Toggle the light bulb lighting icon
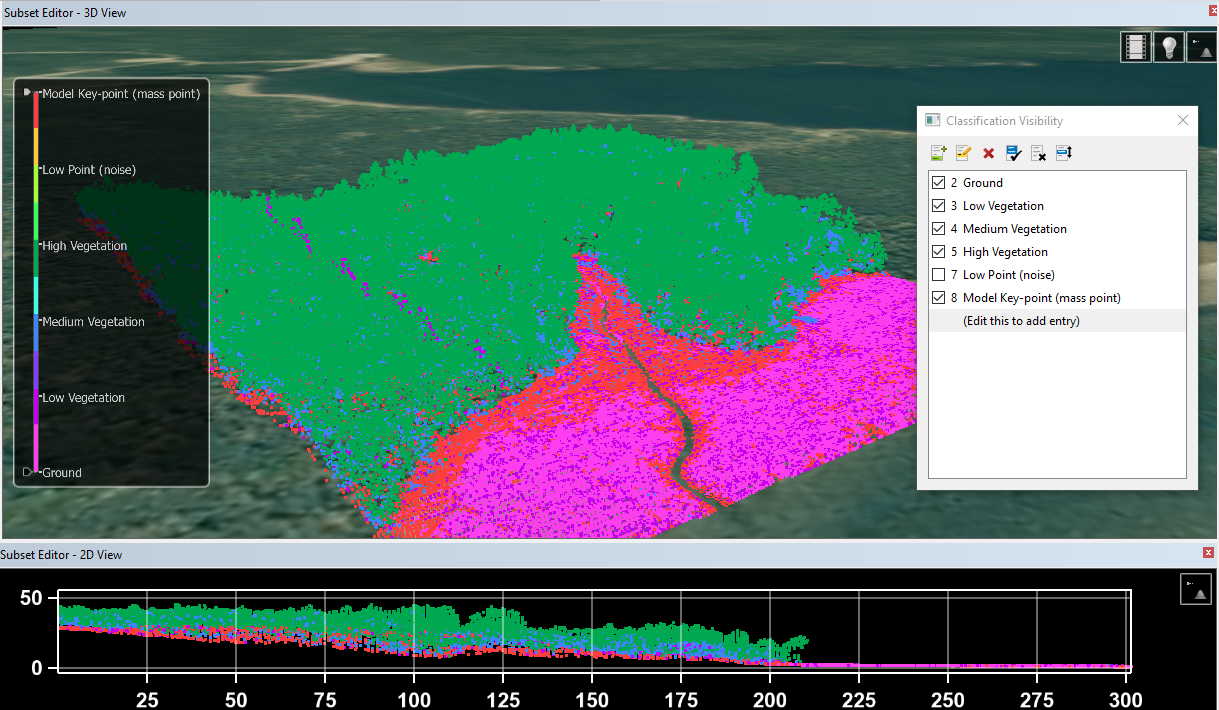The width and height of the screenshot is (1219, 710). (x=1168, y=47)
